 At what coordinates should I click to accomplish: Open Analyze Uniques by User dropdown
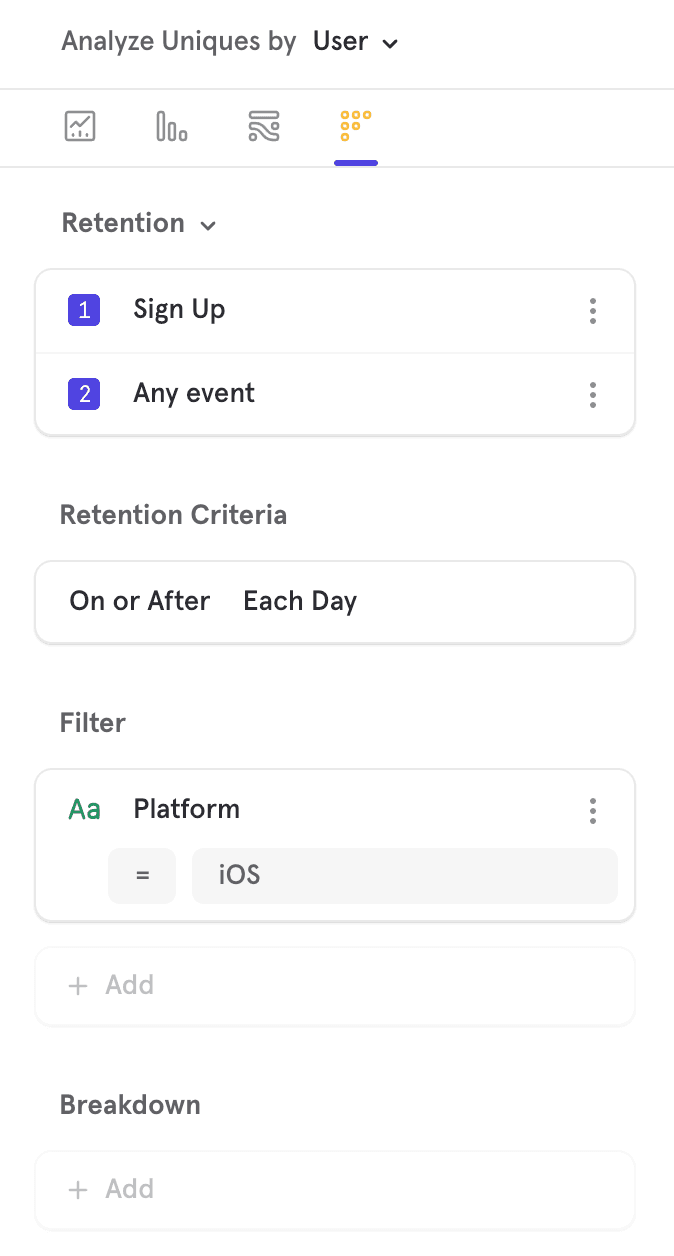tap(355, 42)
